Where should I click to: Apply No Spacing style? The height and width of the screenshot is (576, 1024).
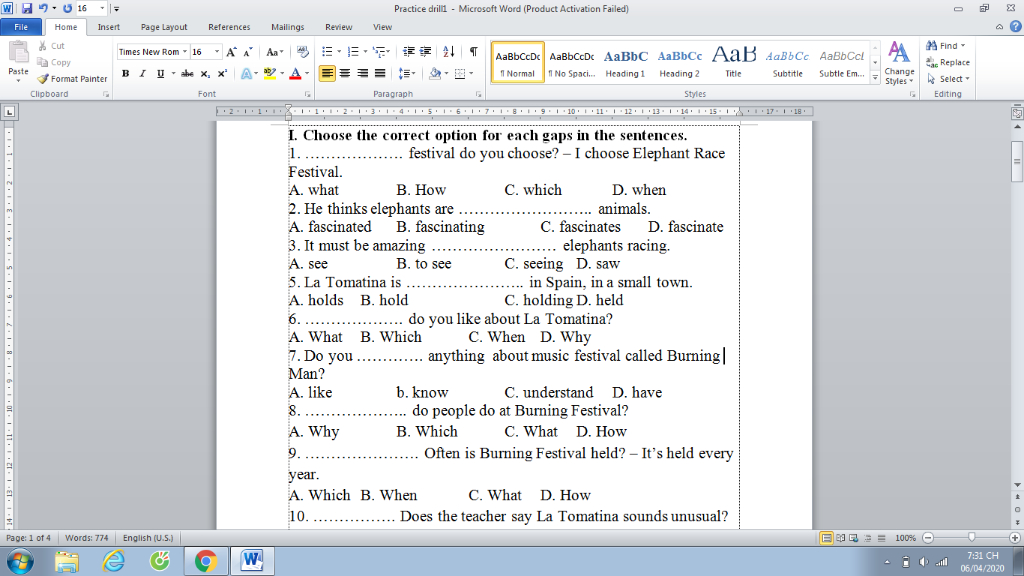click(x=571, y=63)
